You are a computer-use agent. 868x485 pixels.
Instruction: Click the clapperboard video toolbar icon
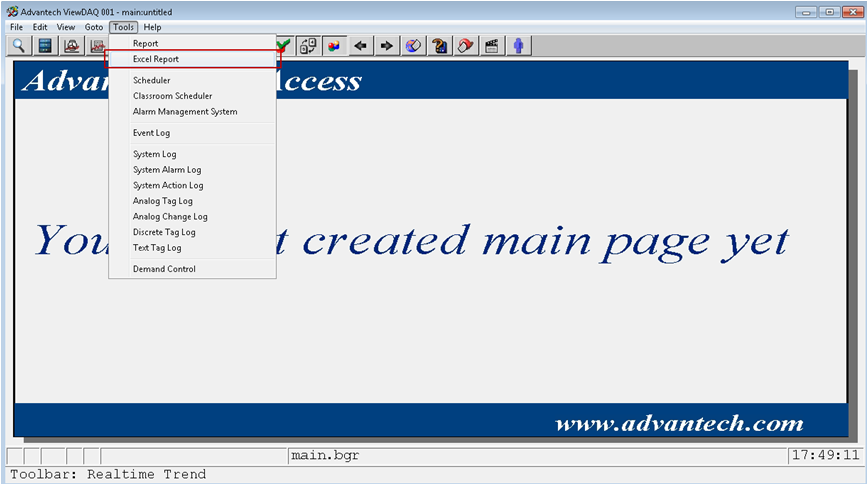(x=492, y=46)
